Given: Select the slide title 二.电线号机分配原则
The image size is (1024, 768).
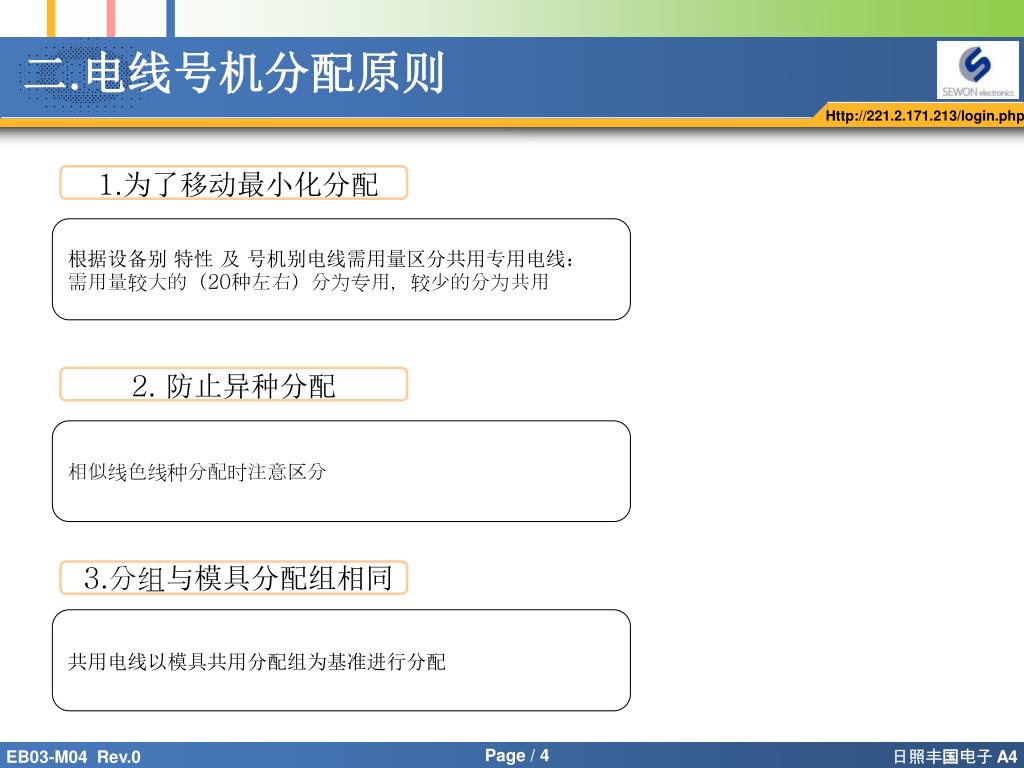Looking at the screenshot, I should (x=234, y=72).
